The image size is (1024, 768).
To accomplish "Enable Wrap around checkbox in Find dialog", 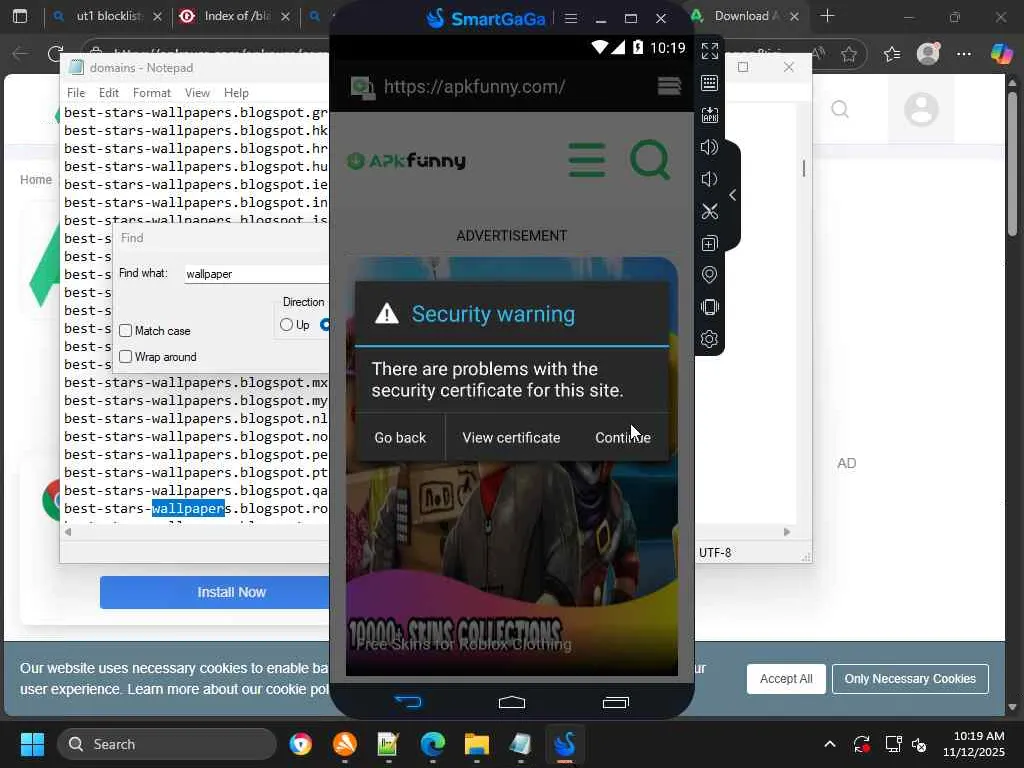I will point(125,357).
